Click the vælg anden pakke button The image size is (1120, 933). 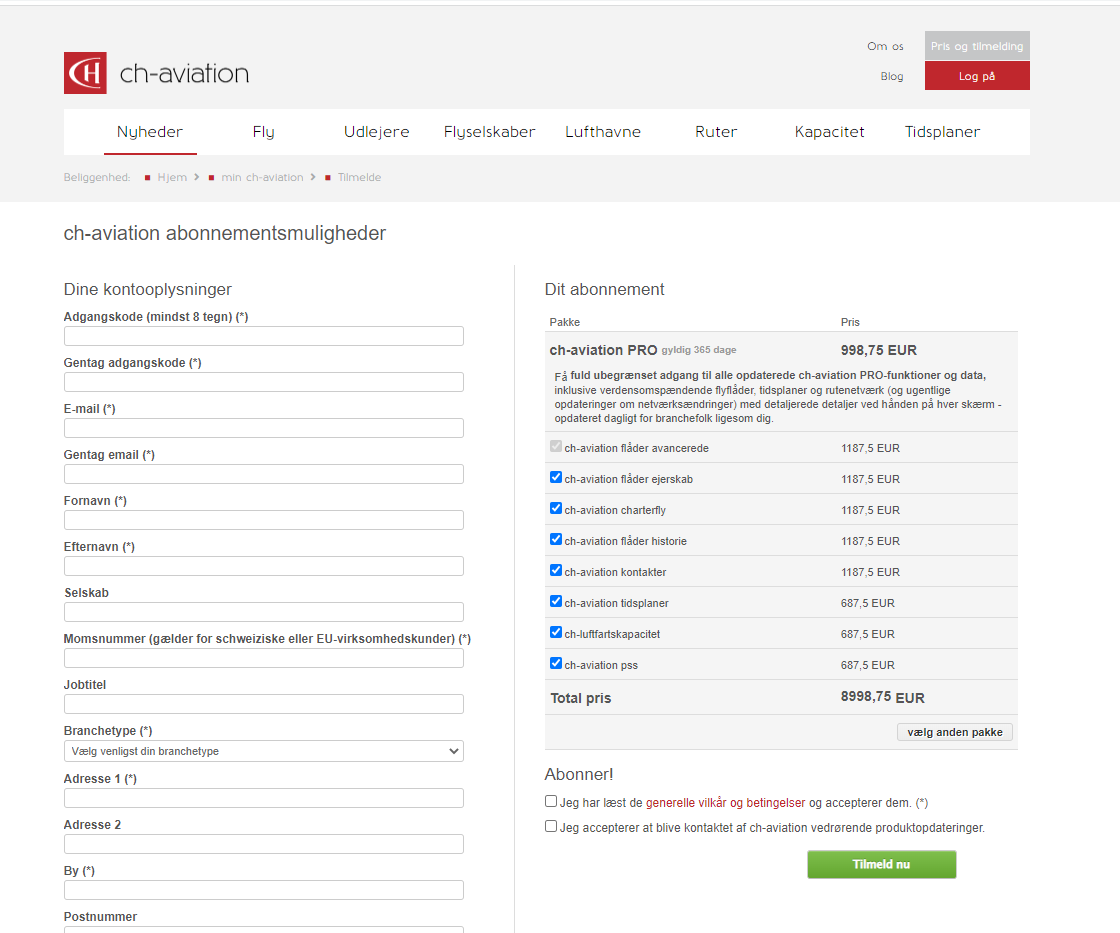click(x=954, y=732)
